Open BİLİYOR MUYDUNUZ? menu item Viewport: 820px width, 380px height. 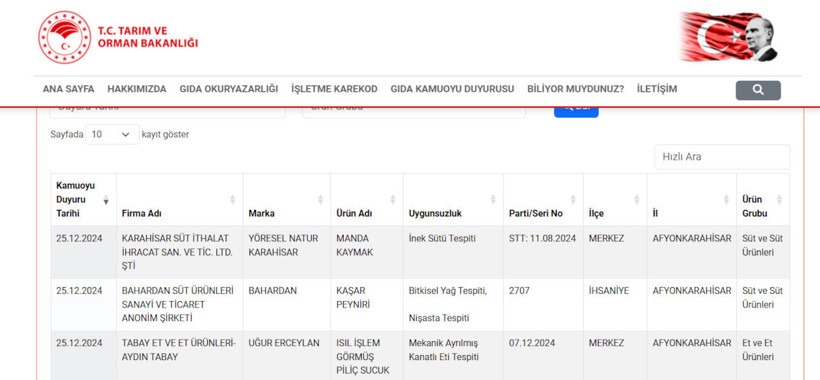pyautogui.click(x=576, y=89)
